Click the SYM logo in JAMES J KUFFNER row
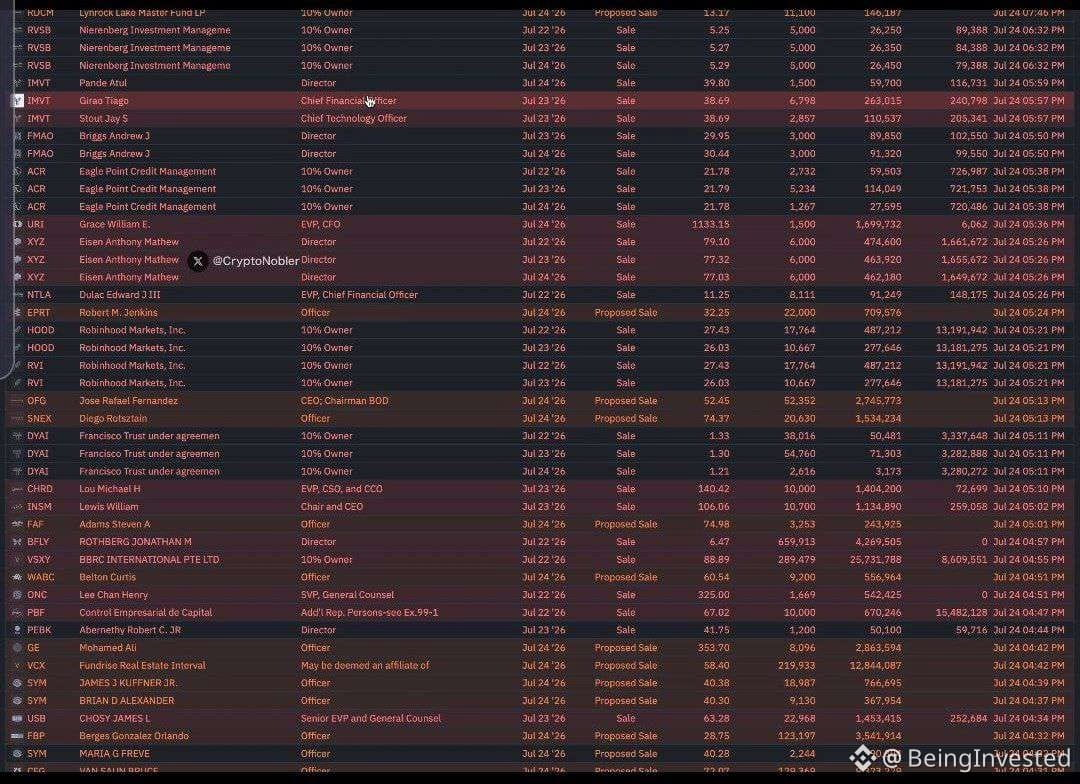Screen dimensions: 1080x784 [18, 683]
